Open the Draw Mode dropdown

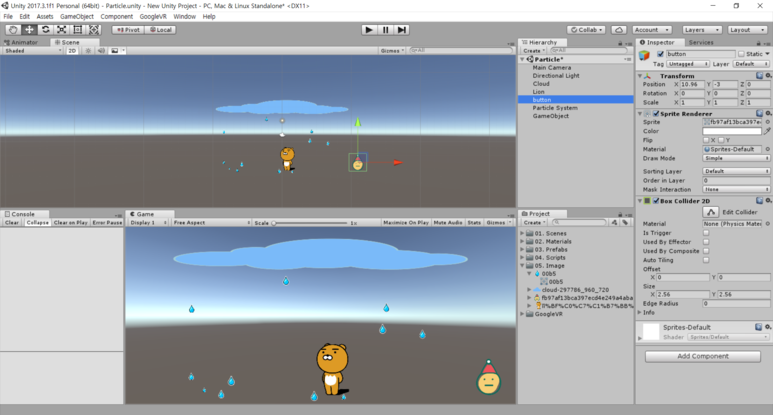[x=736, y=158]
